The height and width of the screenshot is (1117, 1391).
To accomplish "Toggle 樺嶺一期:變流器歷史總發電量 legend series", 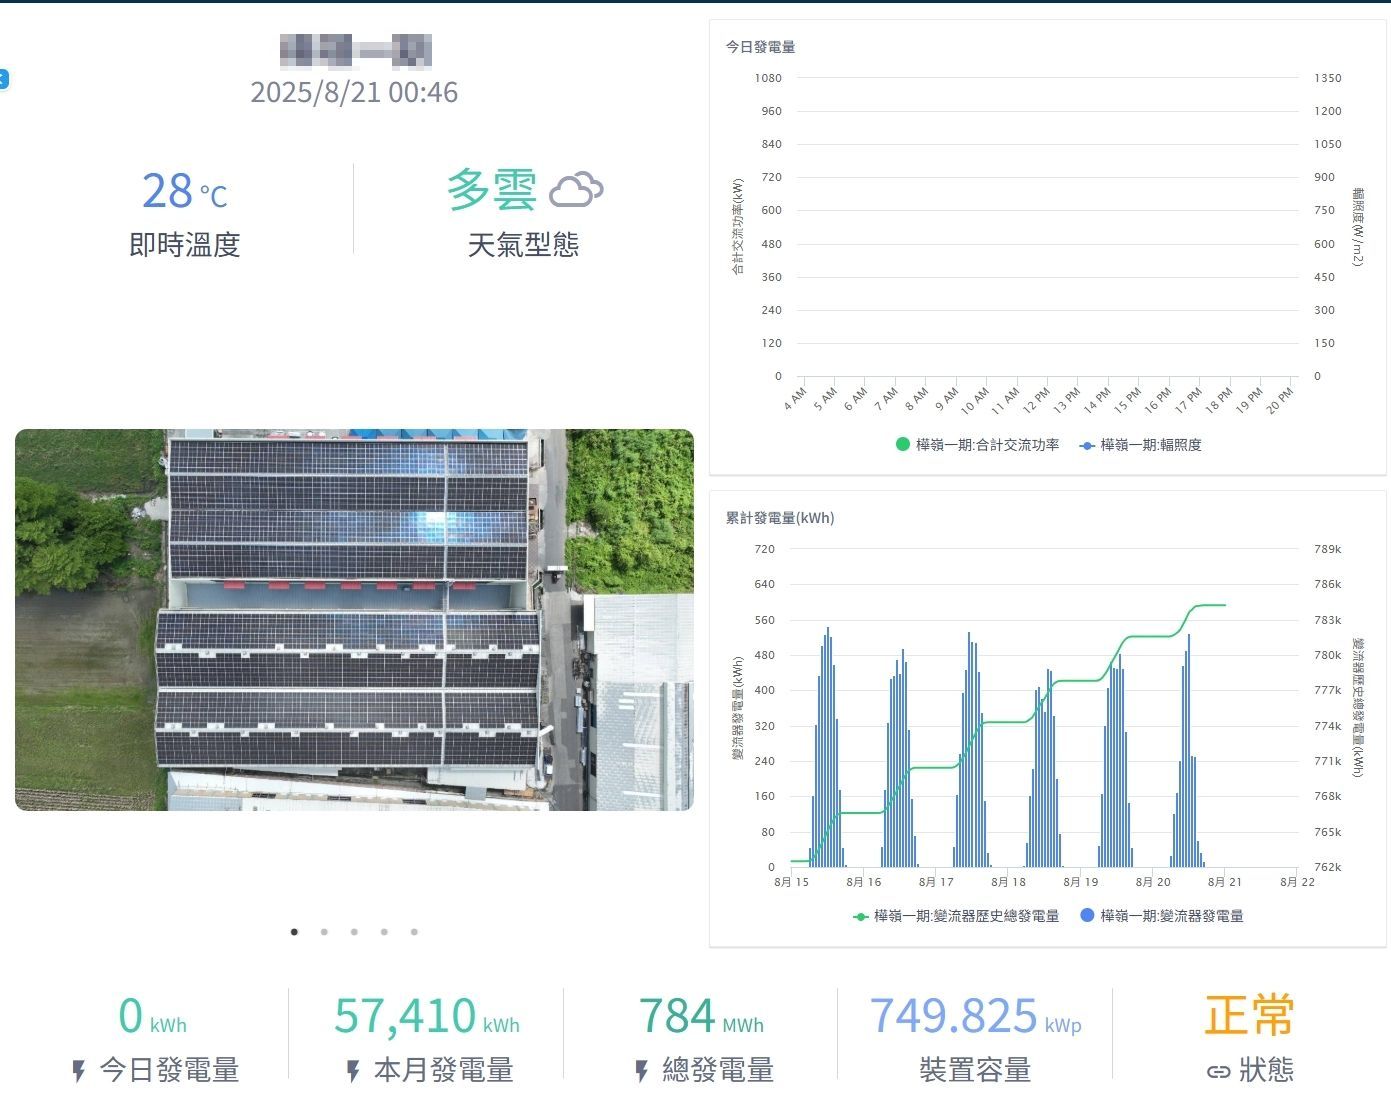I will pyautogui.click(x=955, y=916).
